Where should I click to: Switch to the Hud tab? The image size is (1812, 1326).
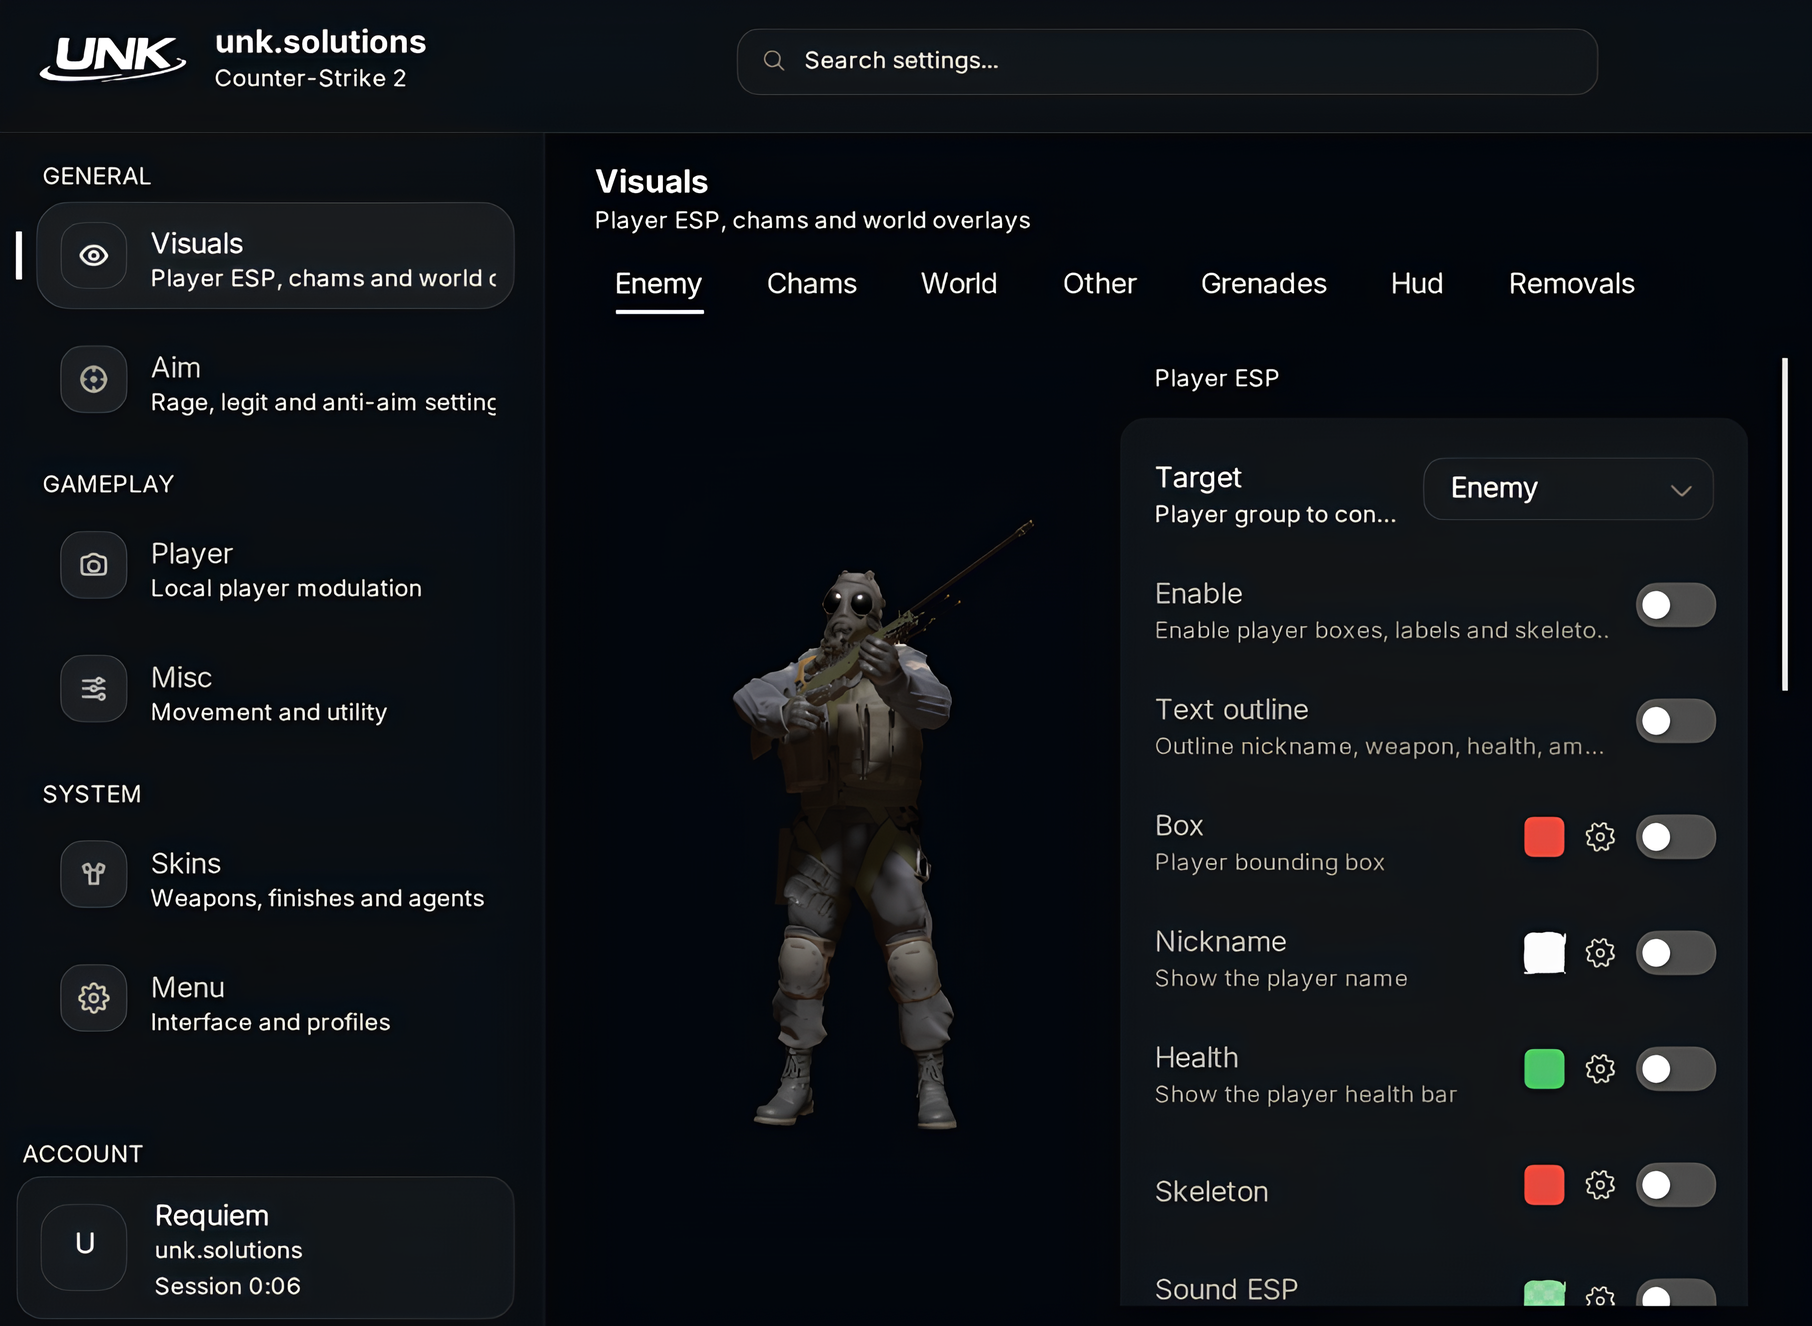(x=1417, y=284)
